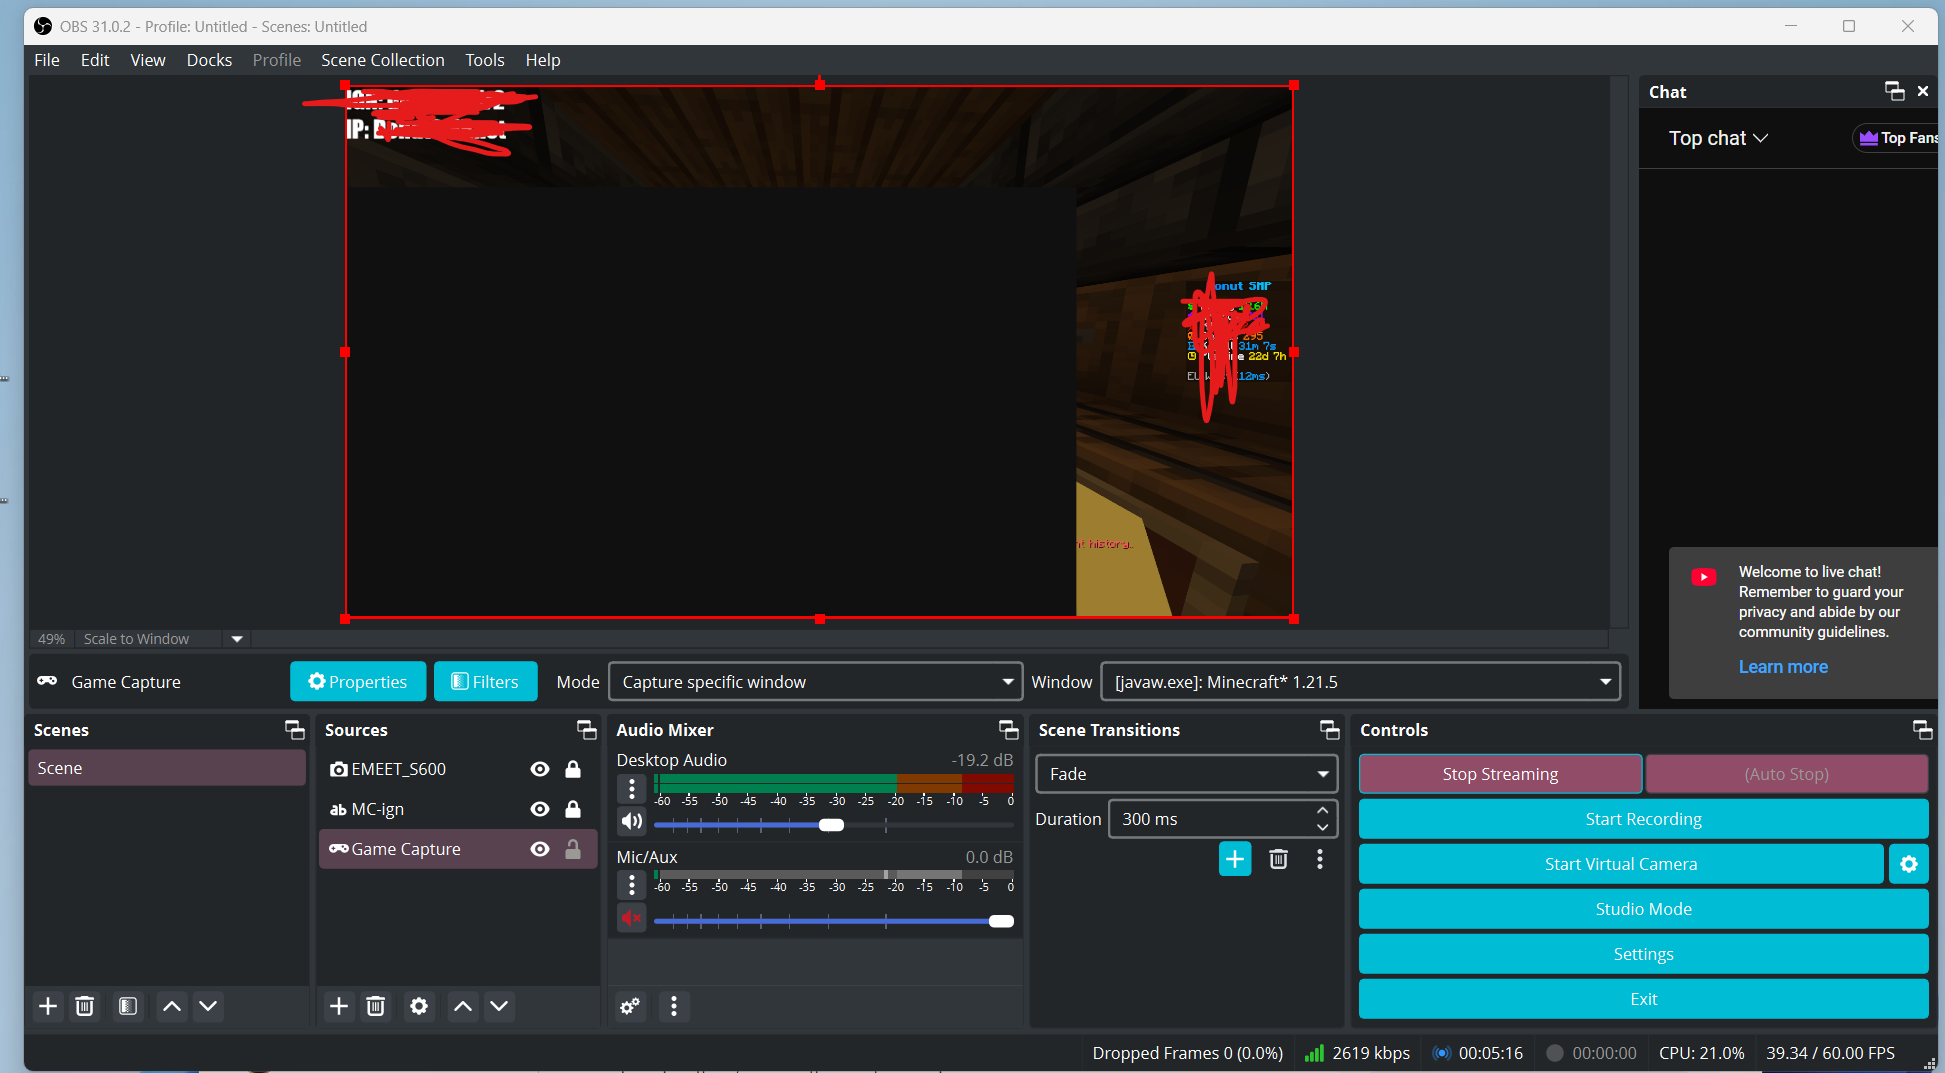
Task: Undock the Scenes panel
Action: pyautogui.click(x=294, y=730)
